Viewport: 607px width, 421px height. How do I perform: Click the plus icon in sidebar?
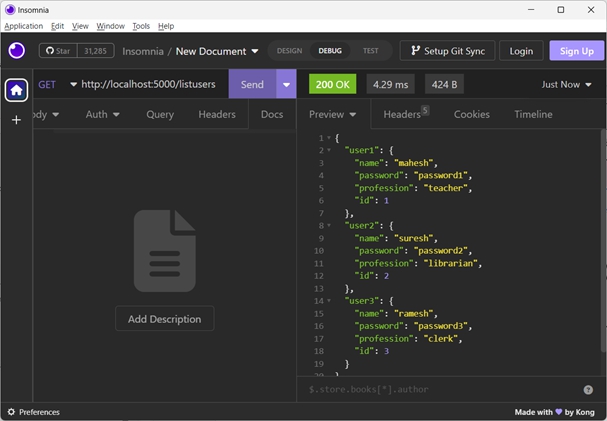(16, 120)
